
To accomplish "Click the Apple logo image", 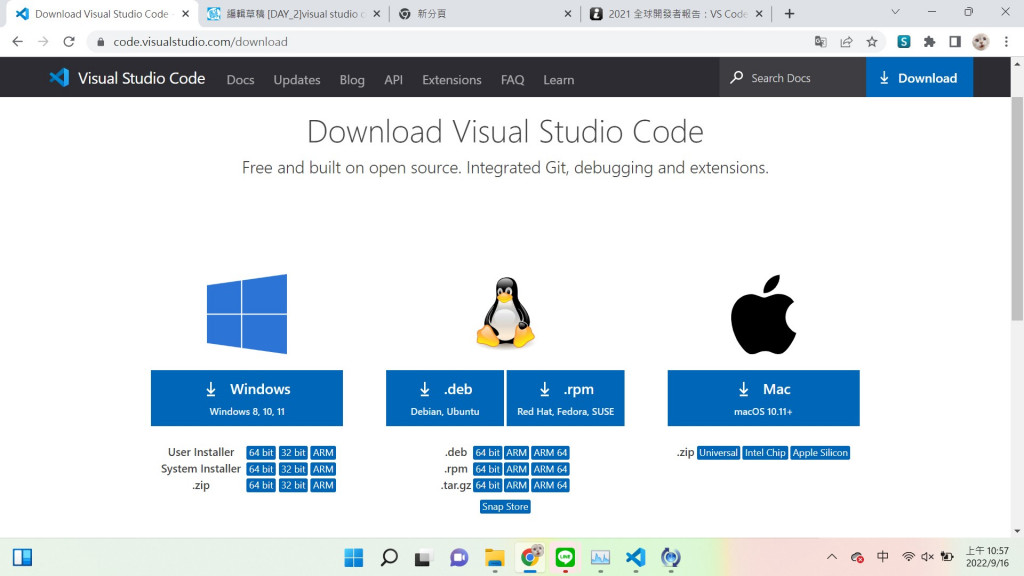I will [x=763, y=314].
